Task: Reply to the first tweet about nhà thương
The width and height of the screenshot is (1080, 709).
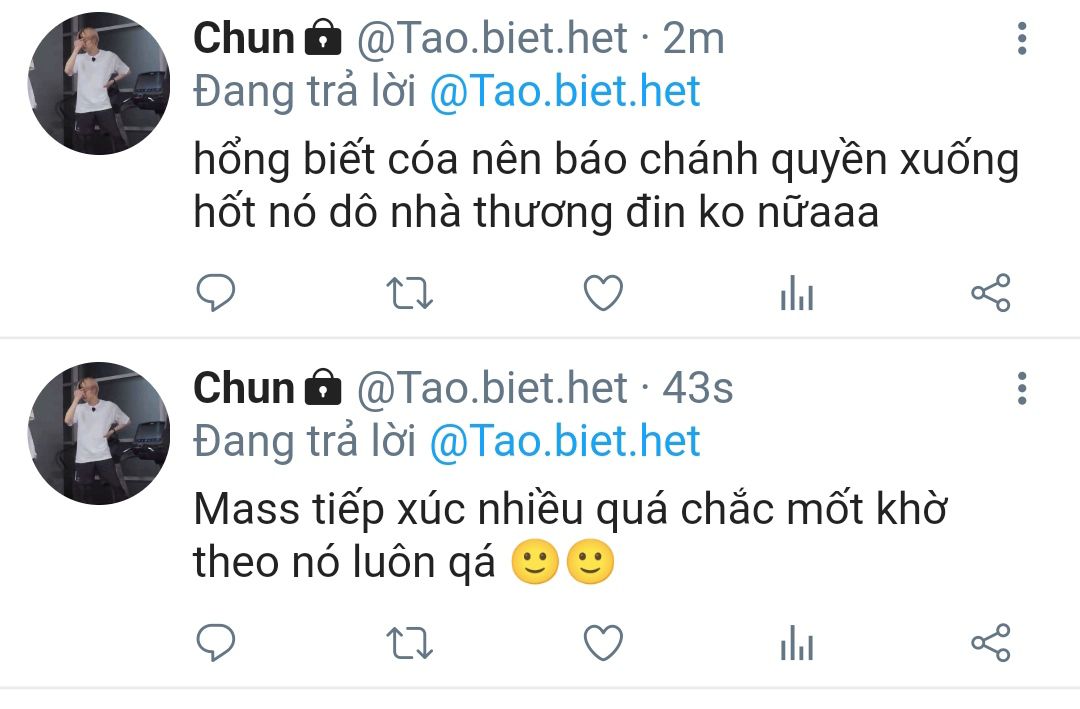Action: click(216, 293)
